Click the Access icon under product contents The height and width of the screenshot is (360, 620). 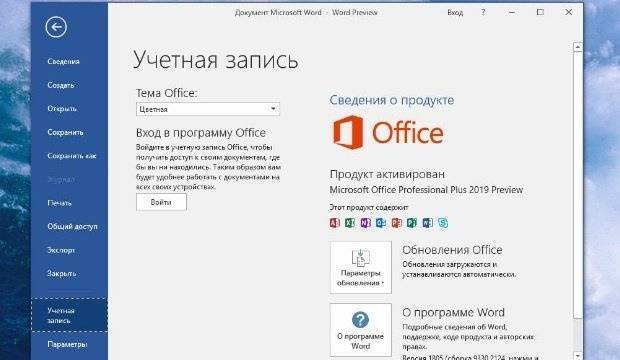[x=335, y=223]
